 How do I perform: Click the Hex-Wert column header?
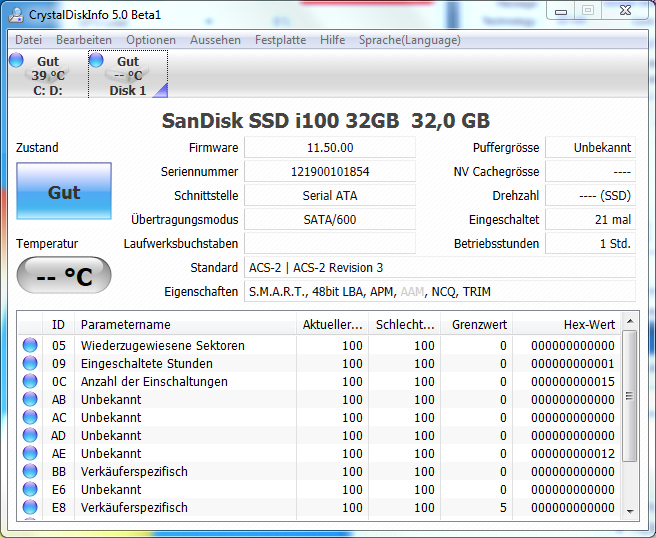pos(566,325)
